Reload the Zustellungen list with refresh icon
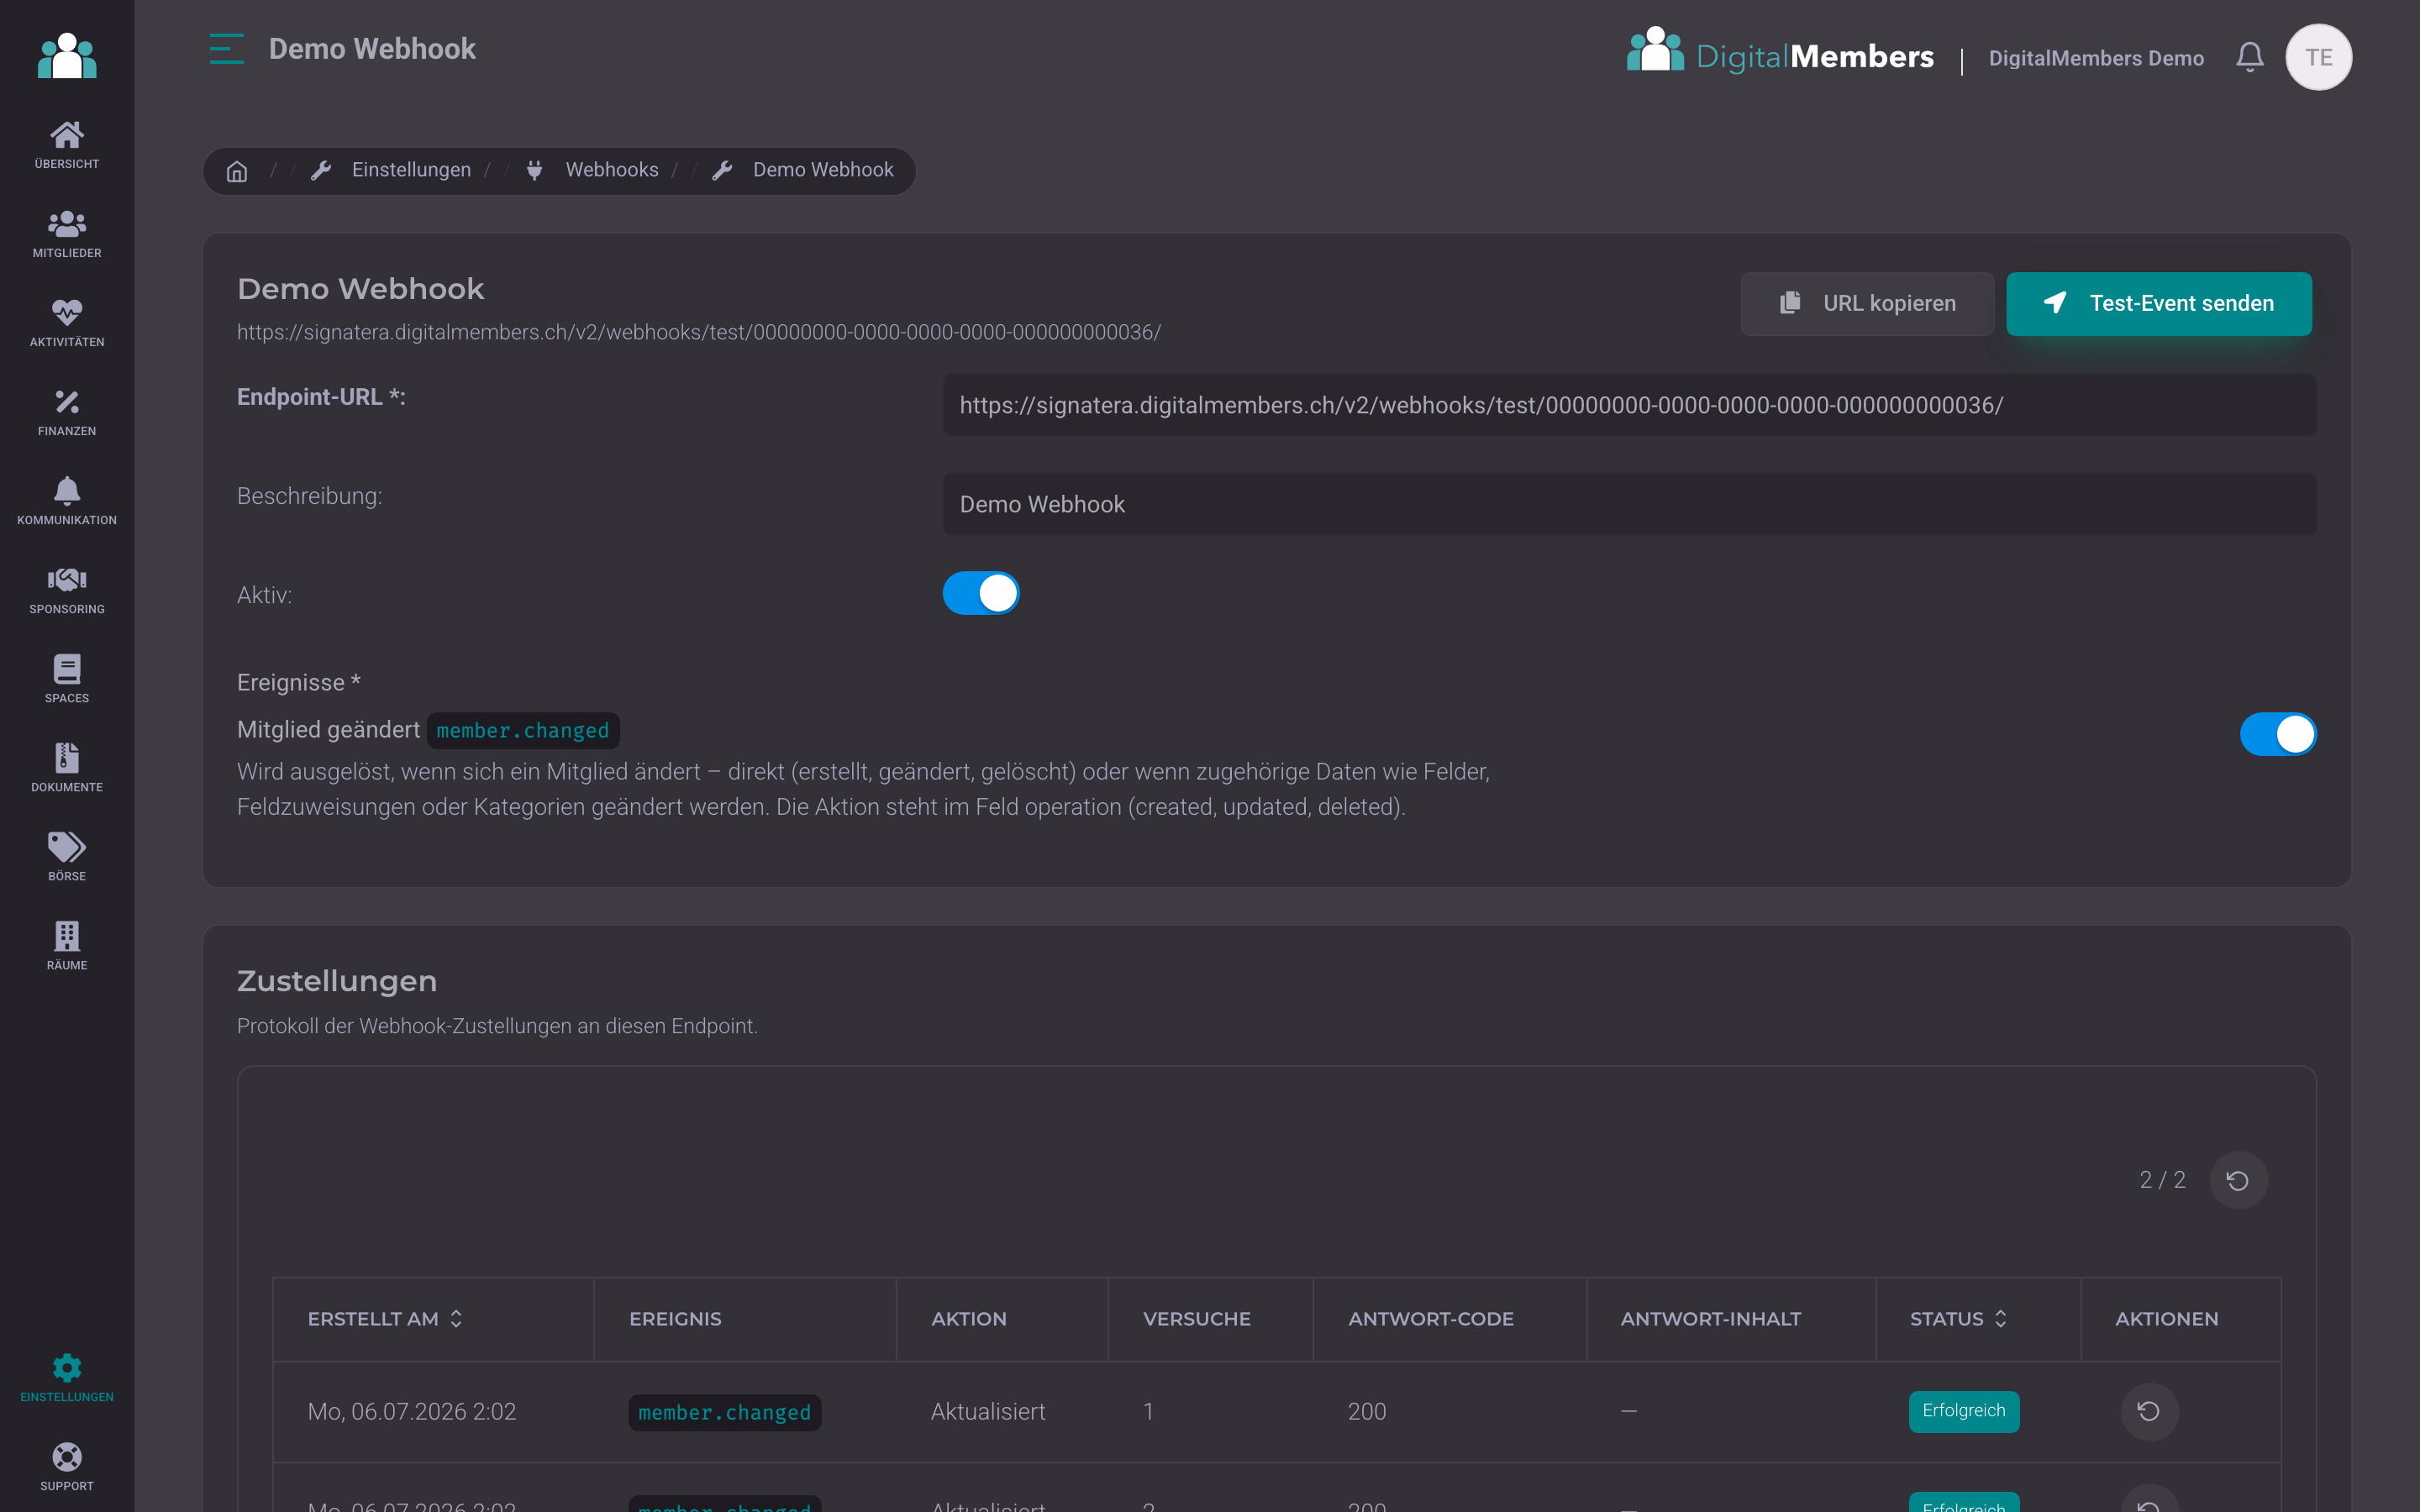The image size is (2420, 1512). tap(2238, 1180)
